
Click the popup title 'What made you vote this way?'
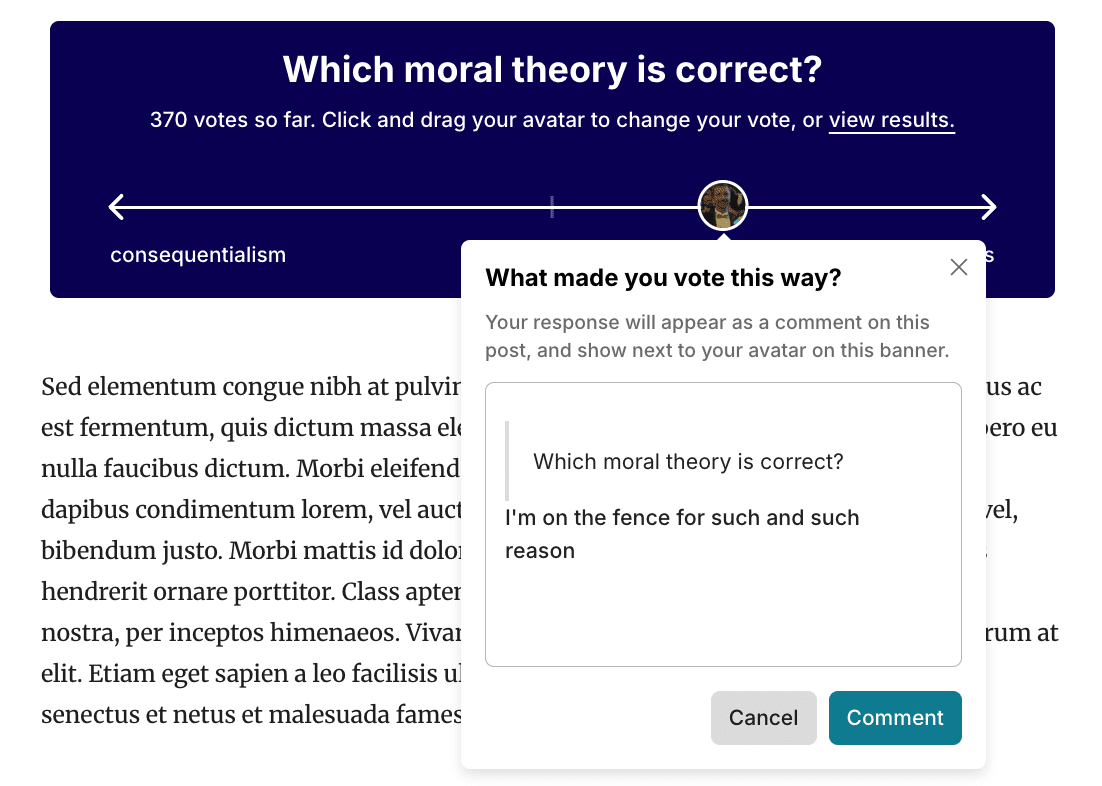663,278
